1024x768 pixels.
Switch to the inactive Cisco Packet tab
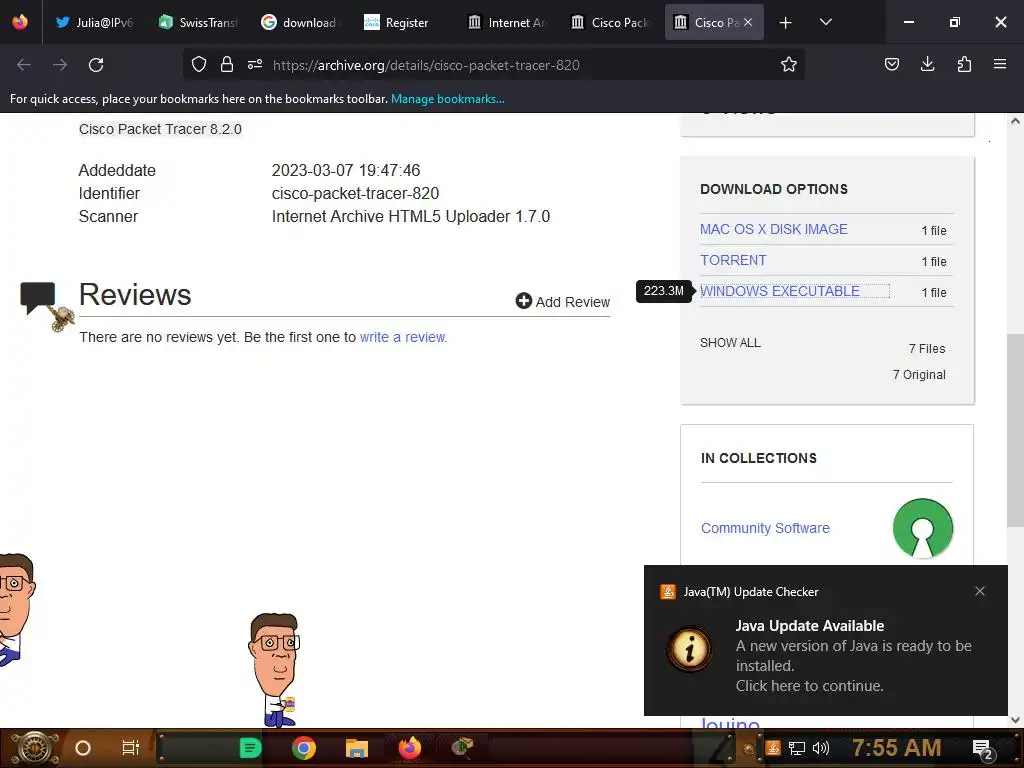[x=610, y=22]
